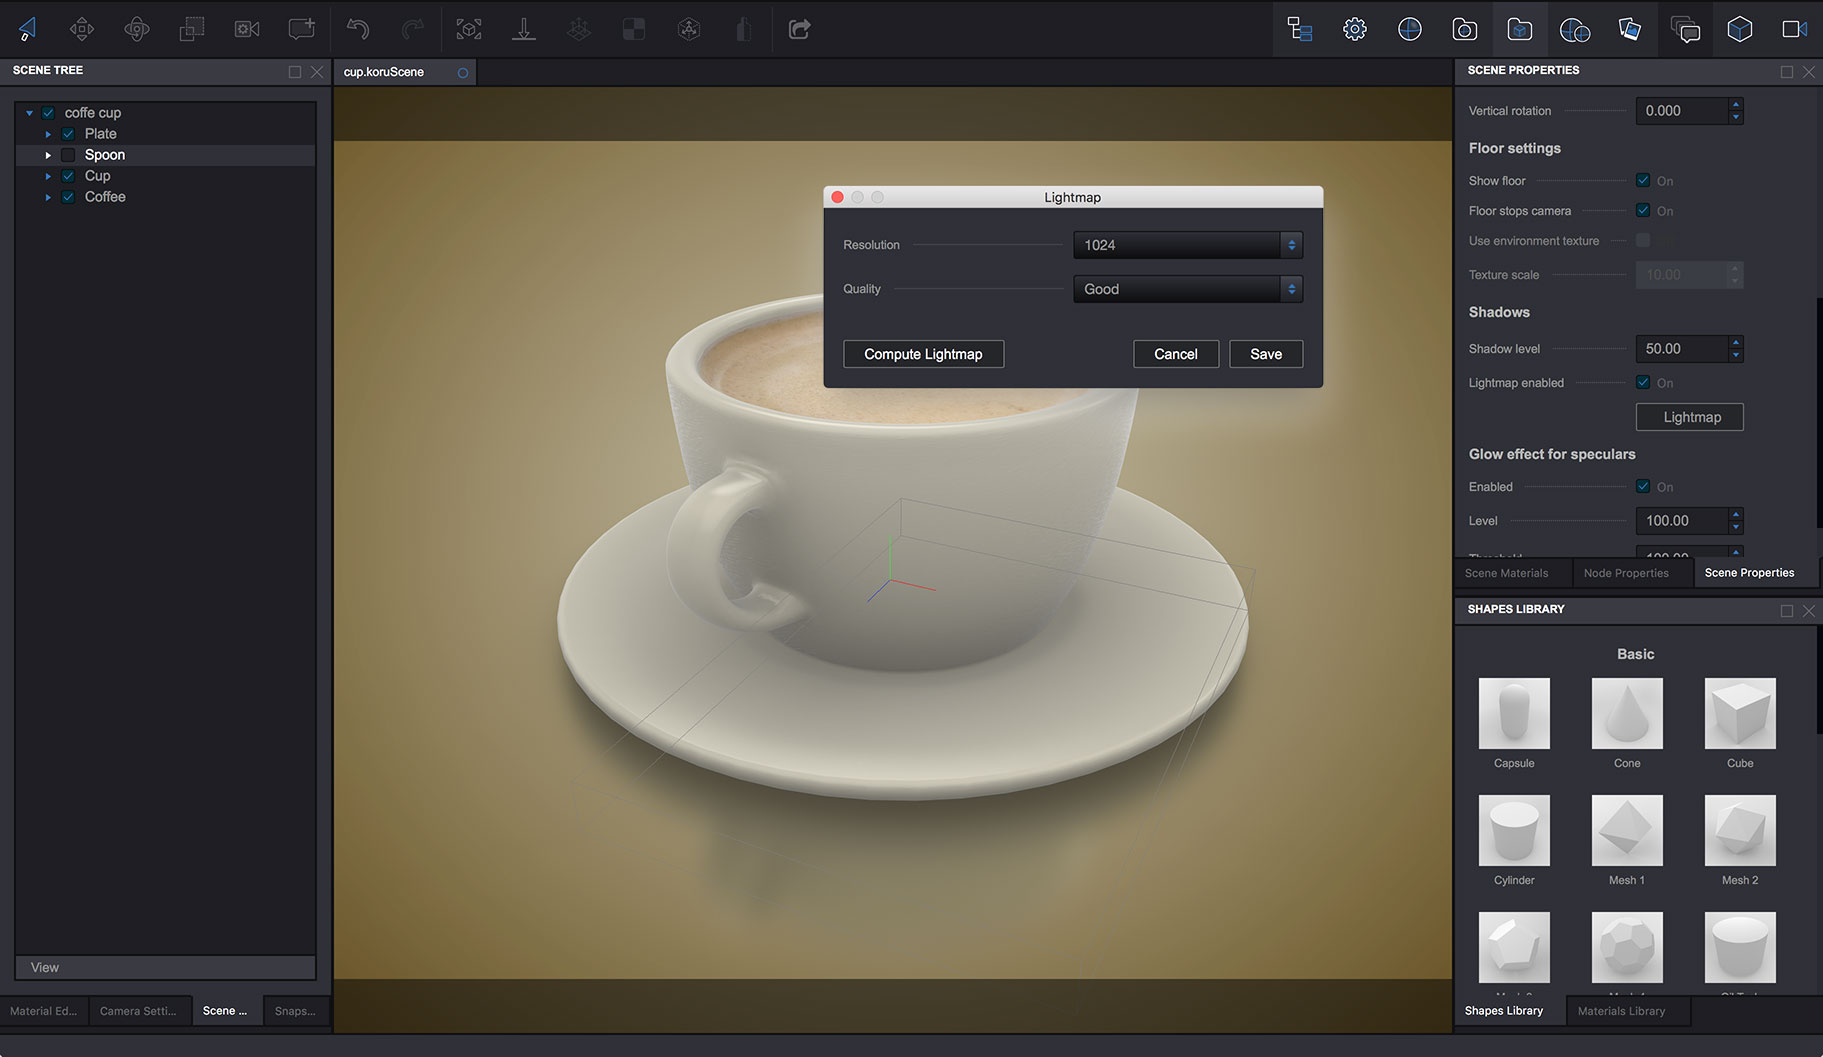
Task: Open the camera view icon at top right
Action: point(1794,28)
